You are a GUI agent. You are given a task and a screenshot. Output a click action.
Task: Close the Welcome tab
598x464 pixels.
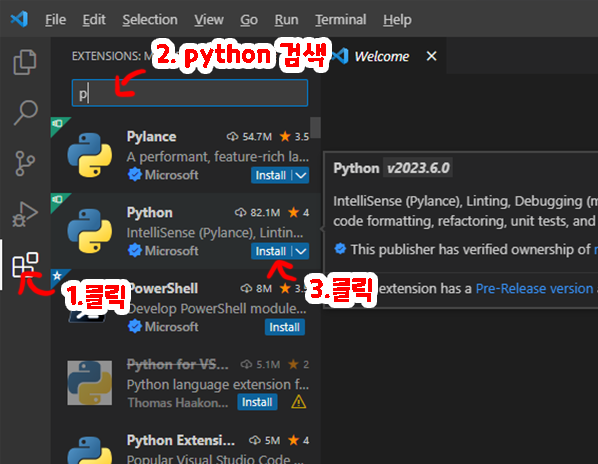(431, 56)
